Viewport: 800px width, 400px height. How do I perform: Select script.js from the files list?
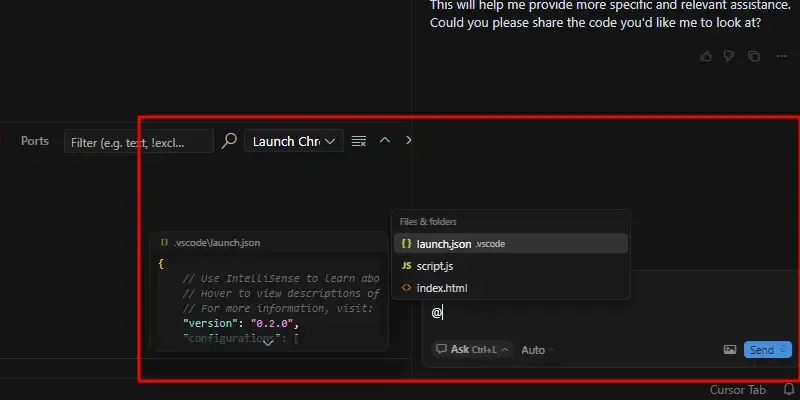[511, 266]
